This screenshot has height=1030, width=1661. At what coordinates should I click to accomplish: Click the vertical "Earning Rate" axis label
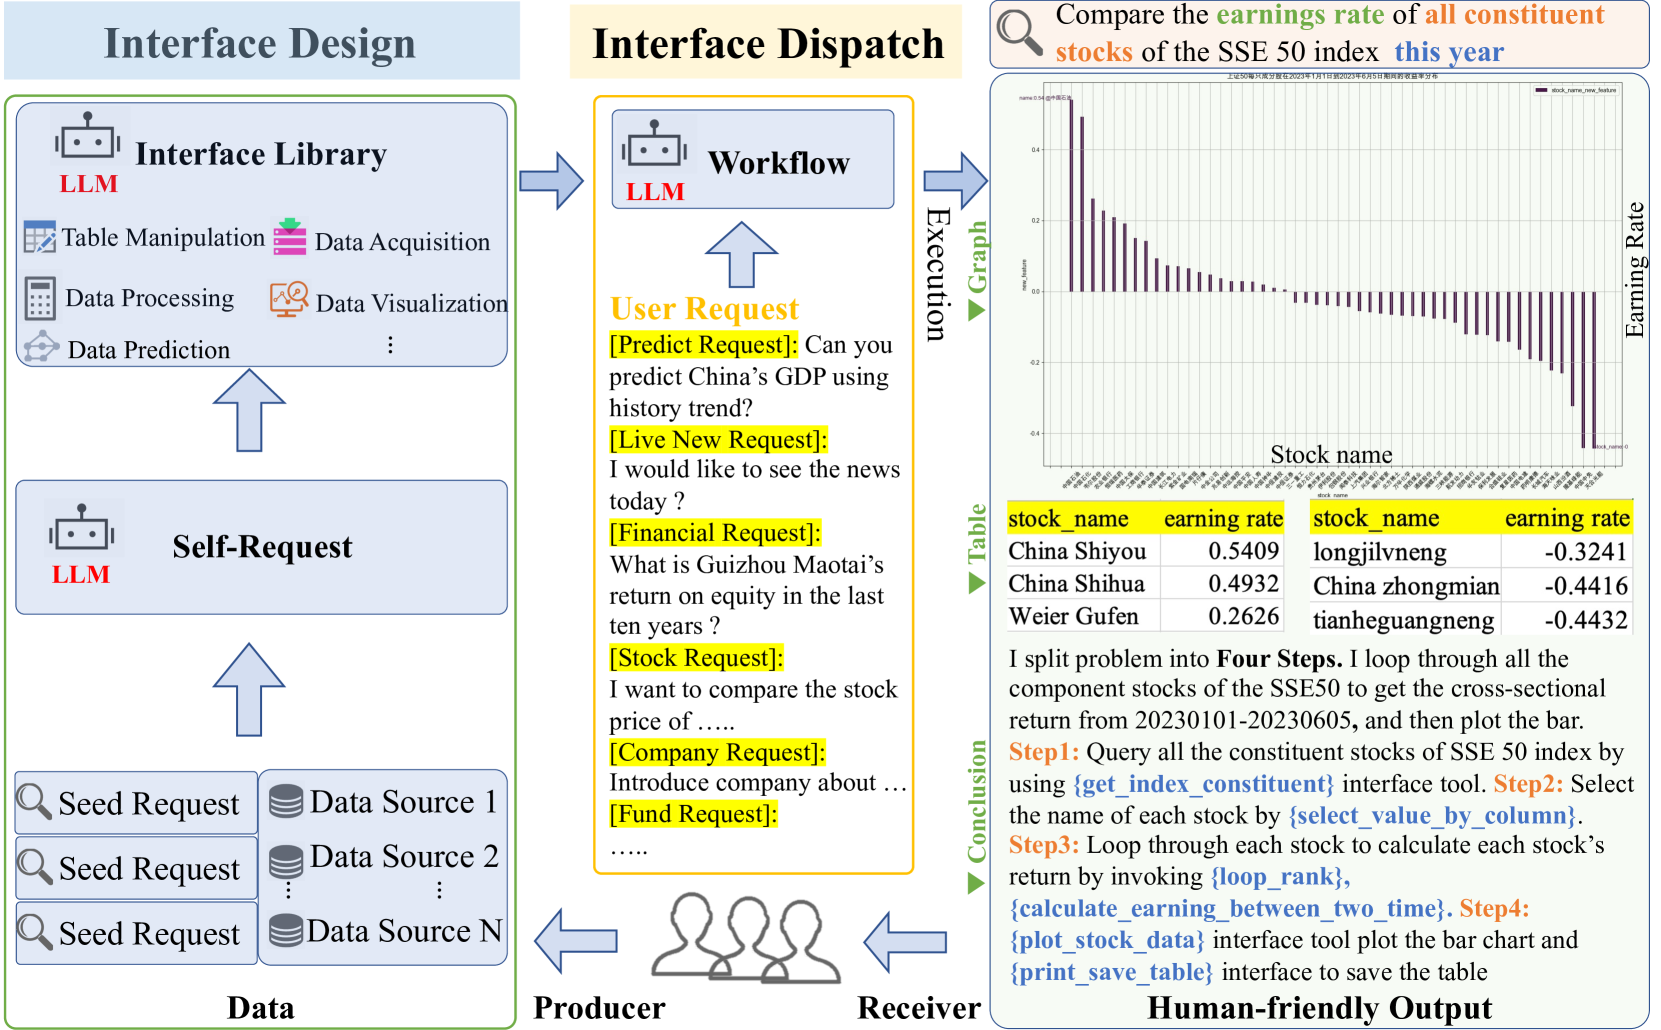[1634, 270]
